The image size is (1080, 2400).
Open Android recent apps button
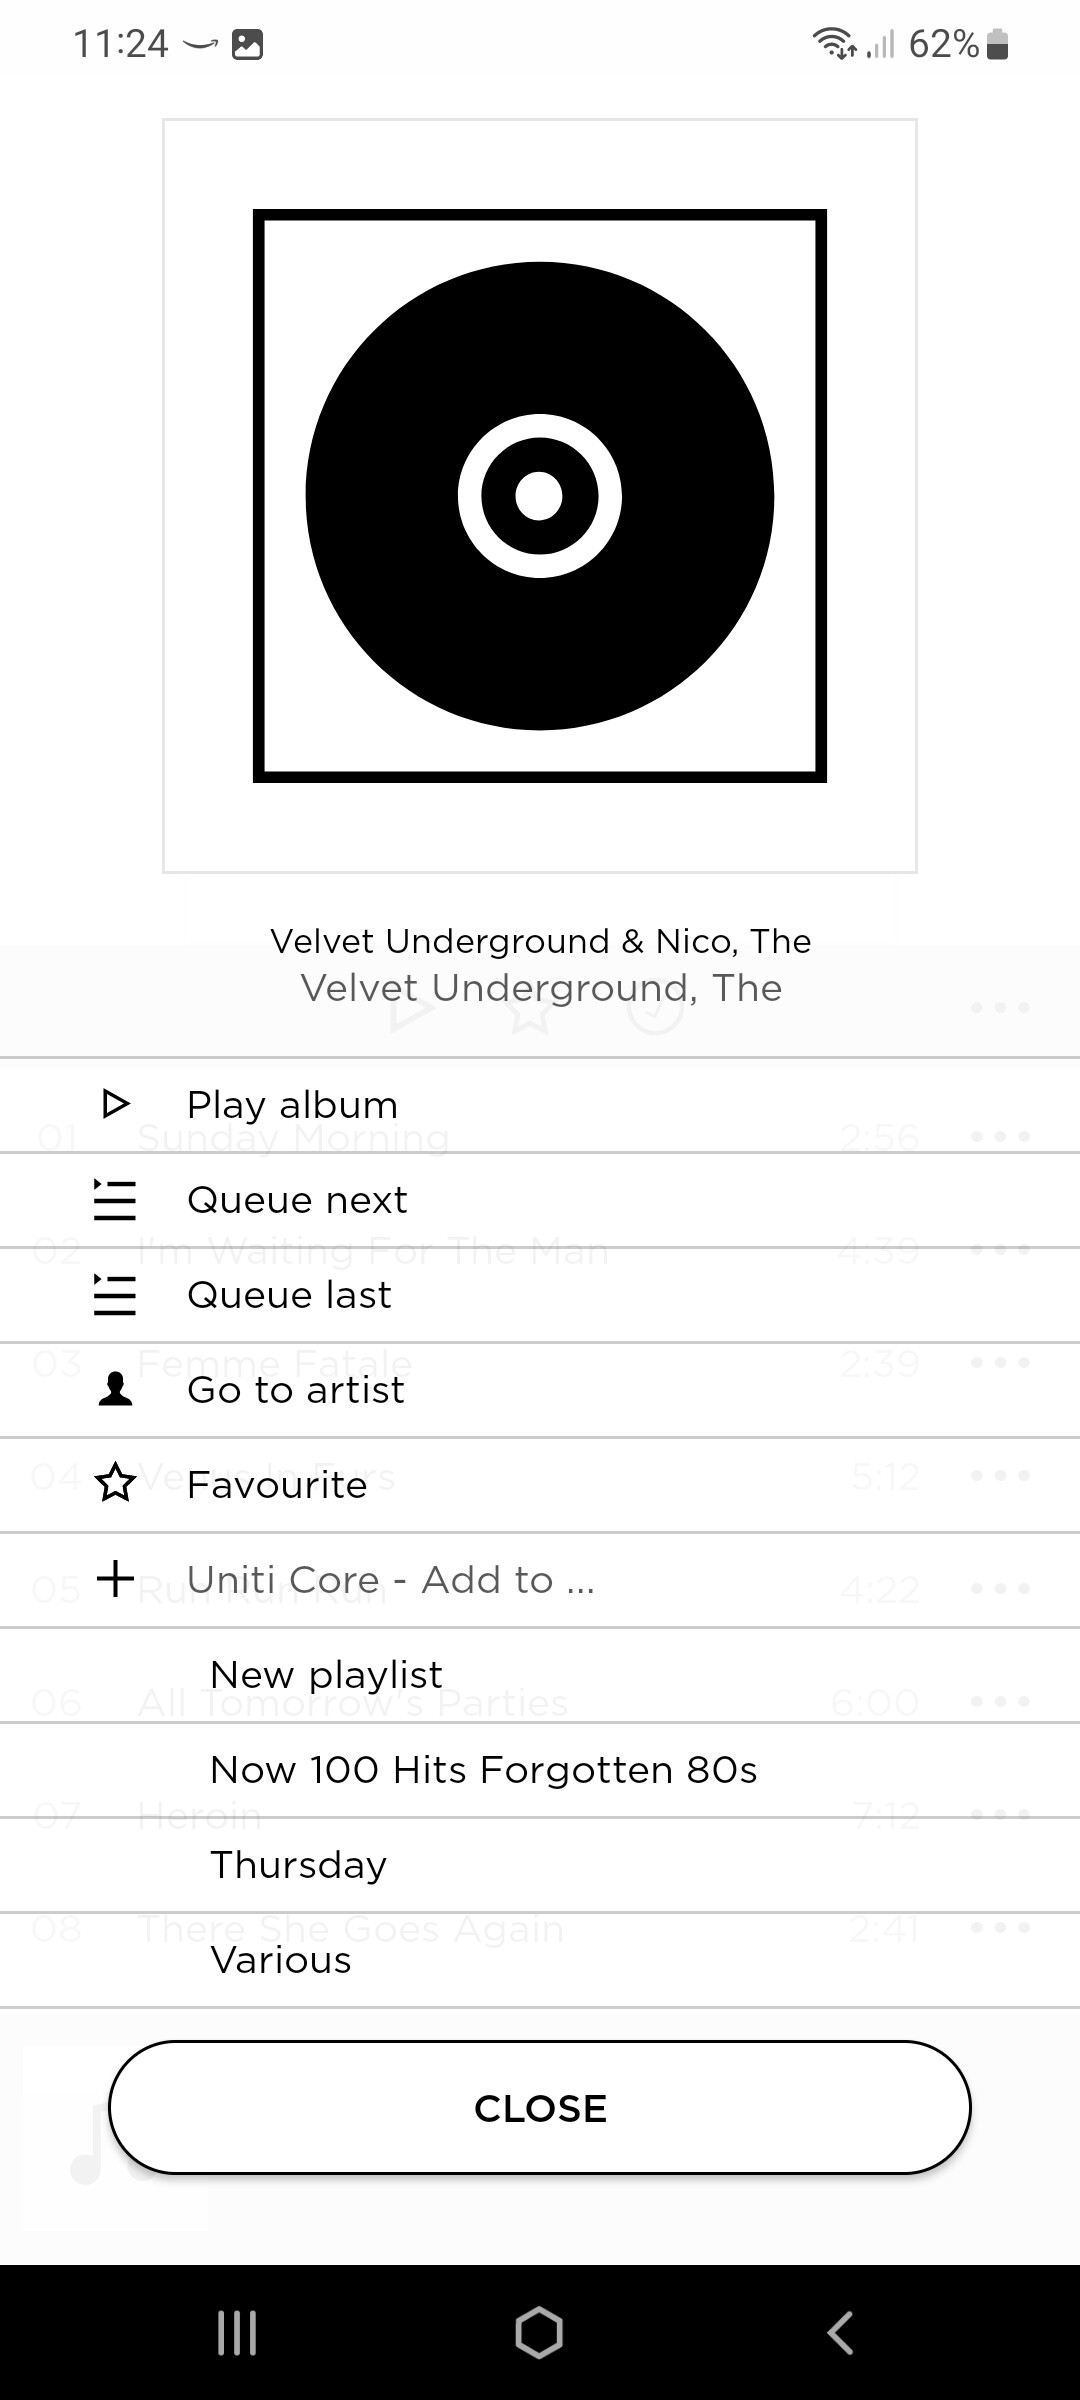237,2333
